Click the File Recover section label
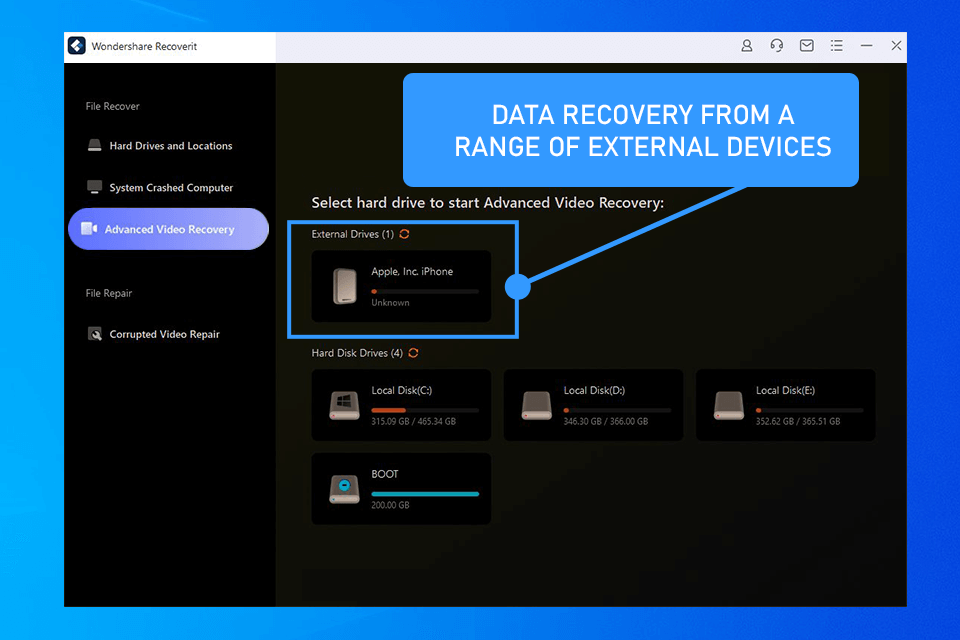The image size is (960, 640). [113, 106]
